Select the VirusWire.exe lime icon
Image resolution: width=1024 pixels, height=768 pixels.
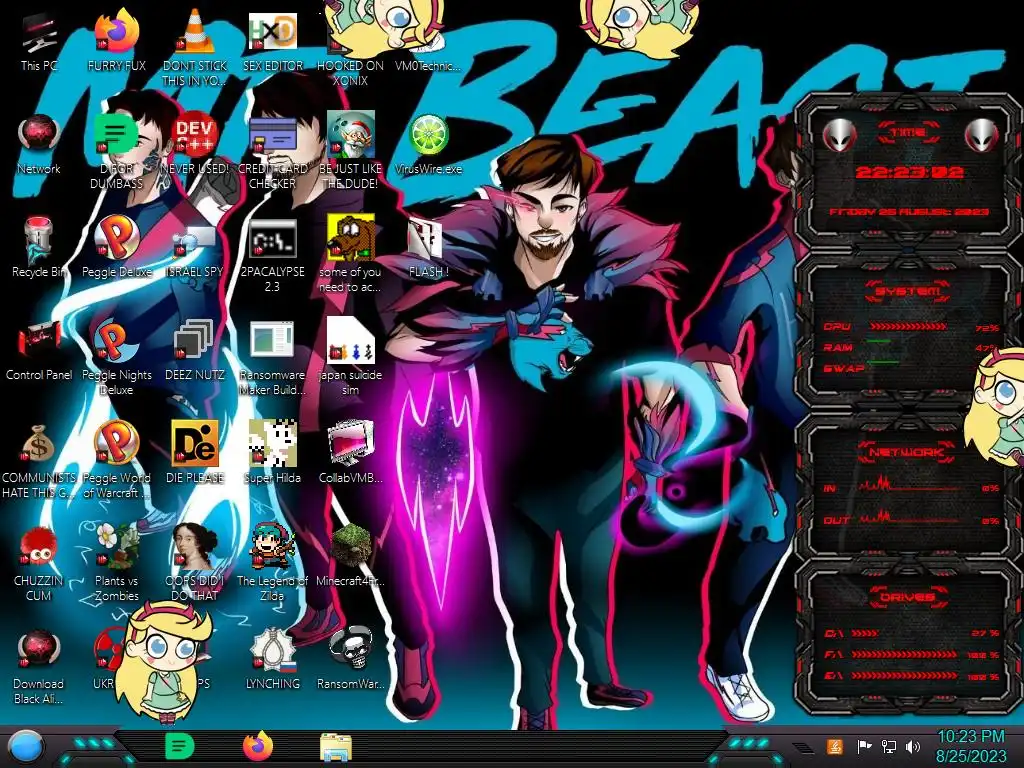pos(428,145)
